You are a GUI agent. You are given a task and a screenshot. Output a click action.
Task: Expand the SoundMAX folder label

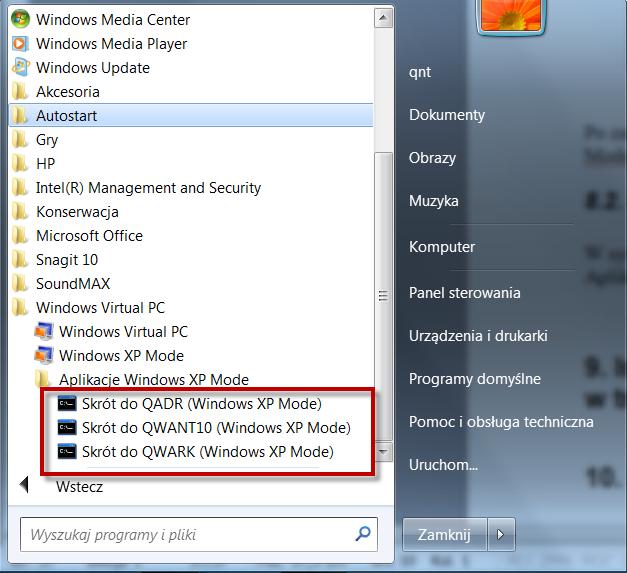click(x=73, y=284)
